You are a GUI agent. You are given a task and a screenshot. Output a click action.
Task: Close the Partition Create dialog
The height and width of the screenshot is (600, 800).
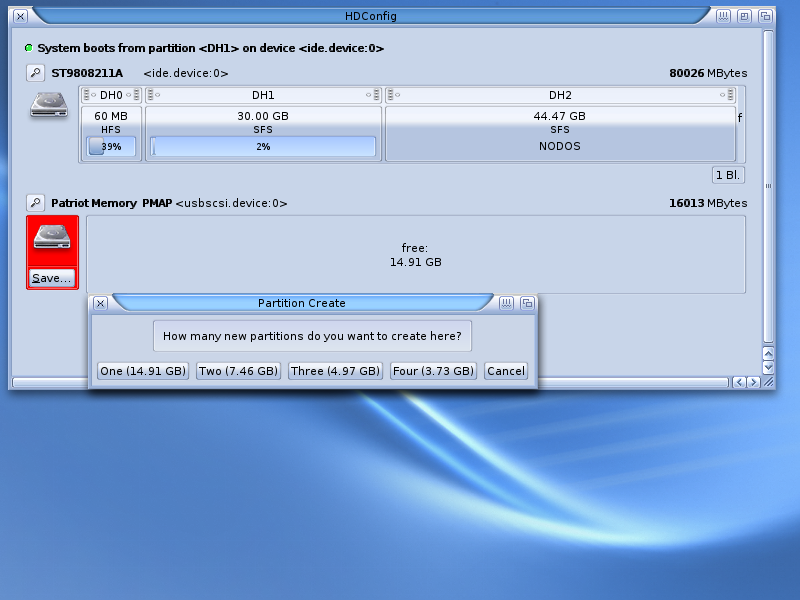point(101,304)
